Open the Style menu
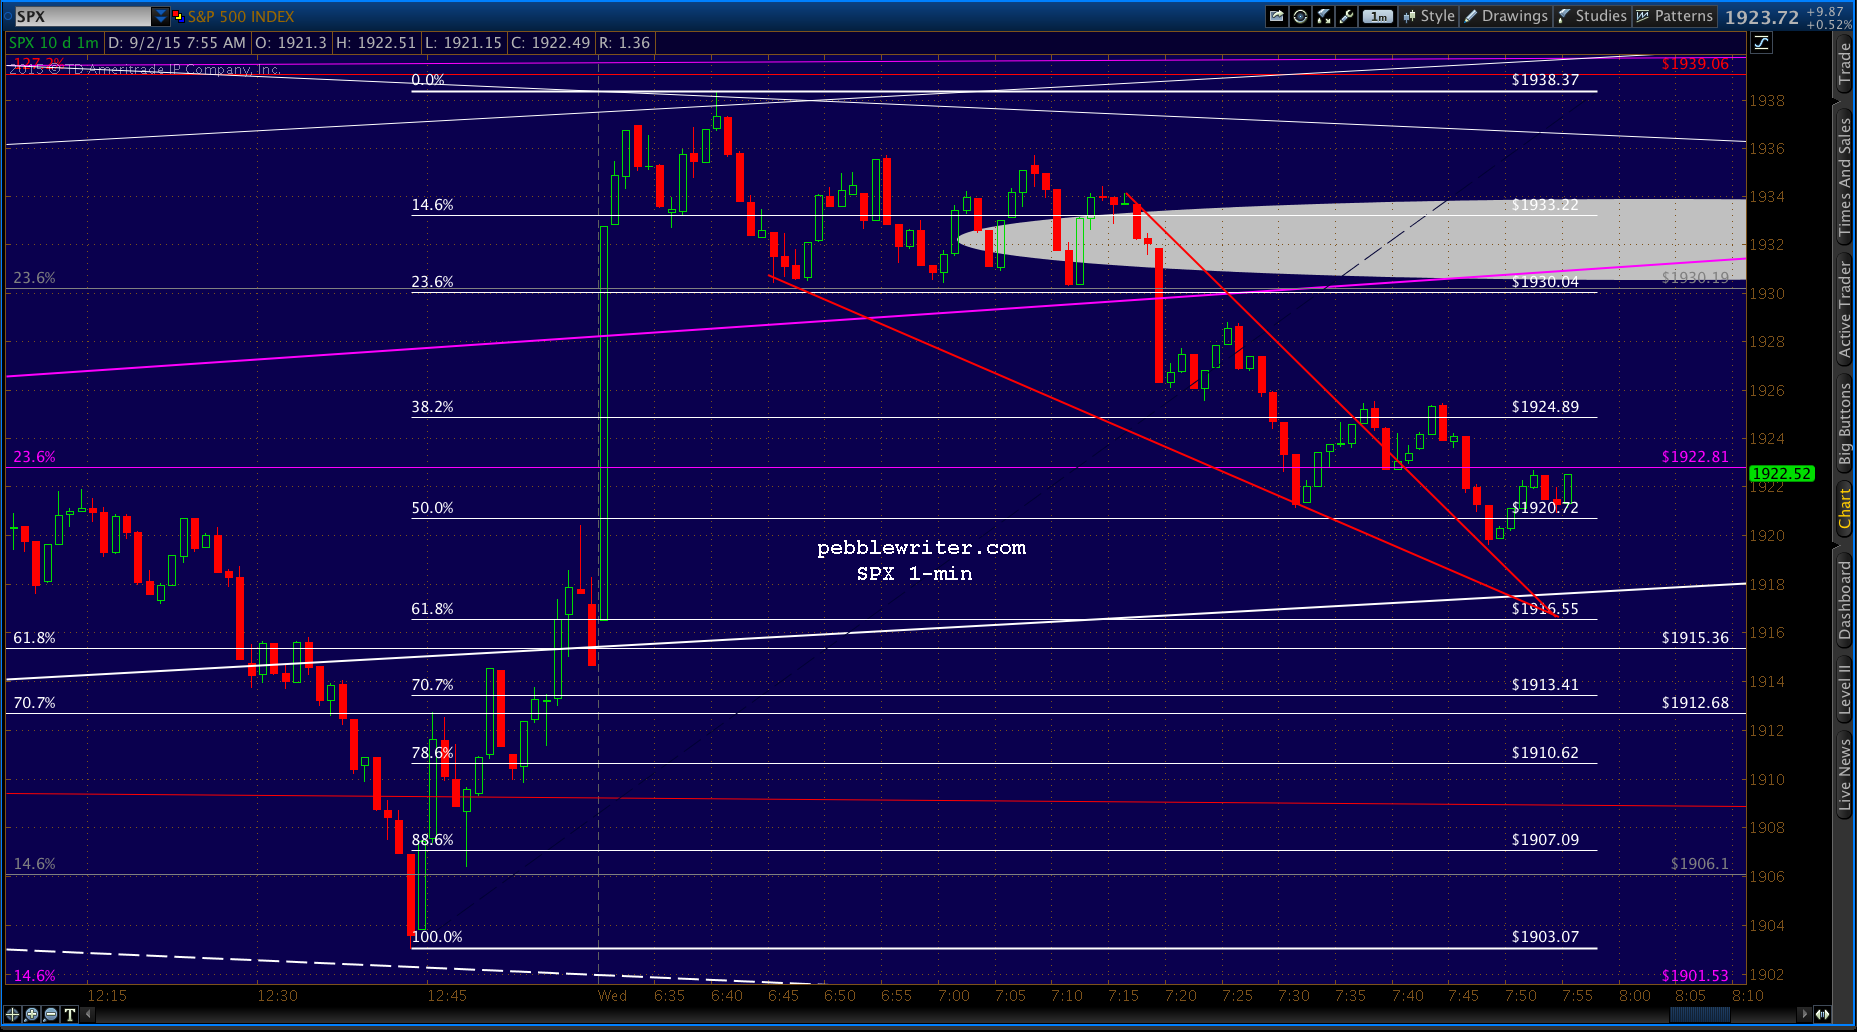Screen dimensions: 1857x1032 (1429, 16)
